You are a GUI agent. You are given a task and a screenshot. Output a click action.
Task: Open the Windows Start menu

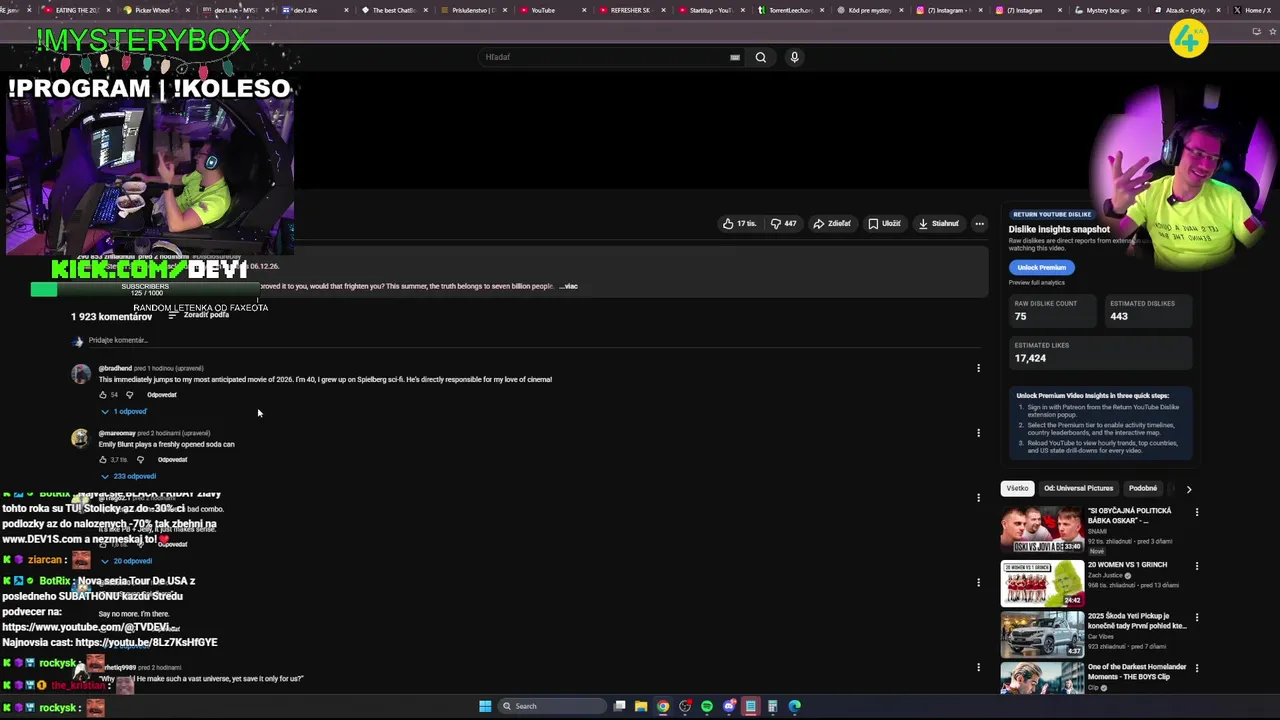coord(485,706)
